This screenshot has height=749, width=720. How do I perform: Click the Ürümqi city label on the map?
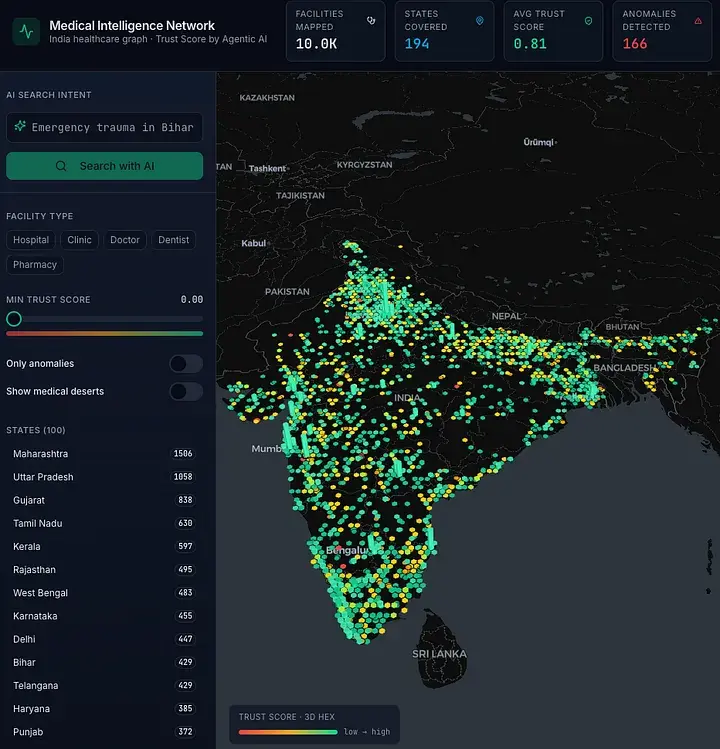click(x=538, y=142)
